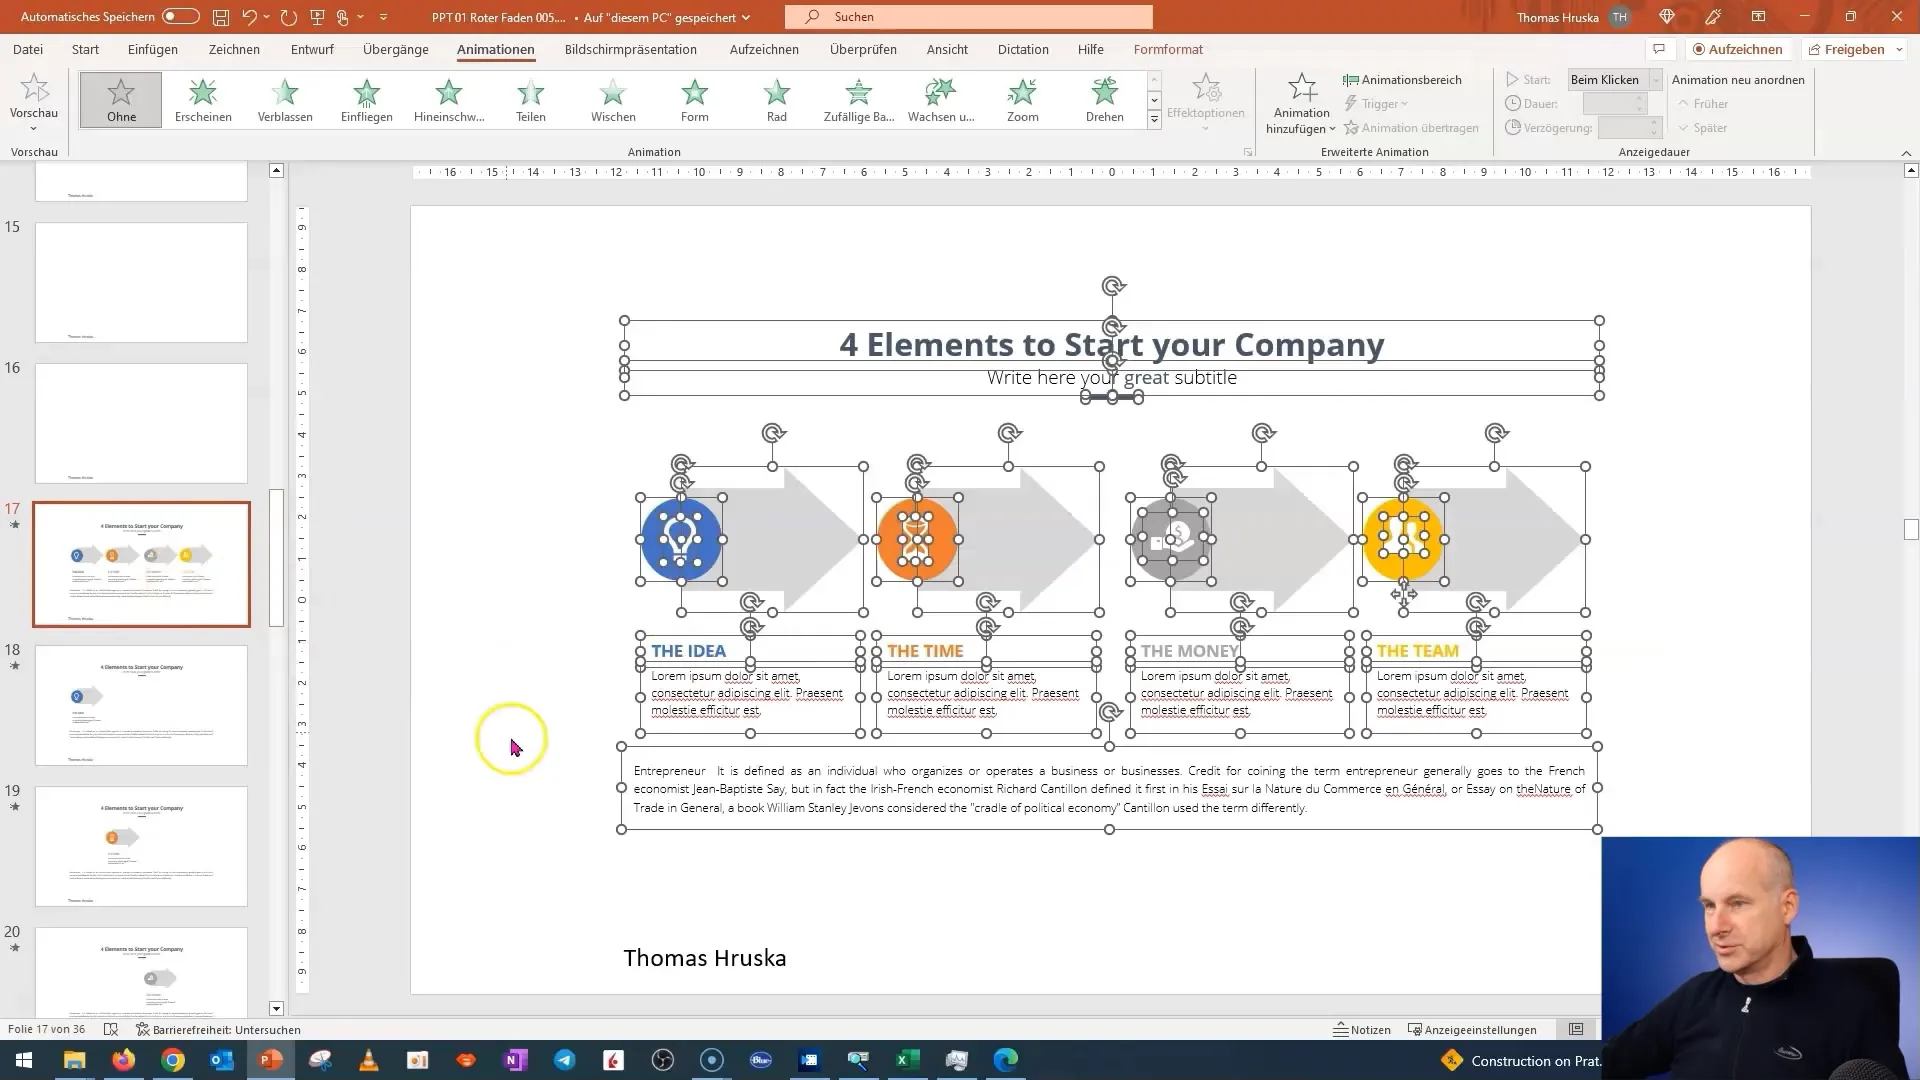
Task: Click the yellow team icon circle
Action: click(1403, 539)
